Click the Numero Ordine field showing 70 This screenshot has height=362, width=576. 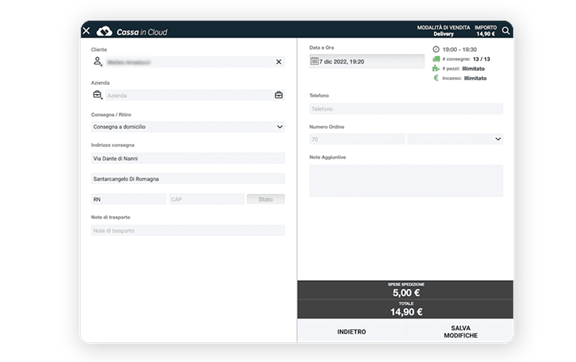coord(357,139)
